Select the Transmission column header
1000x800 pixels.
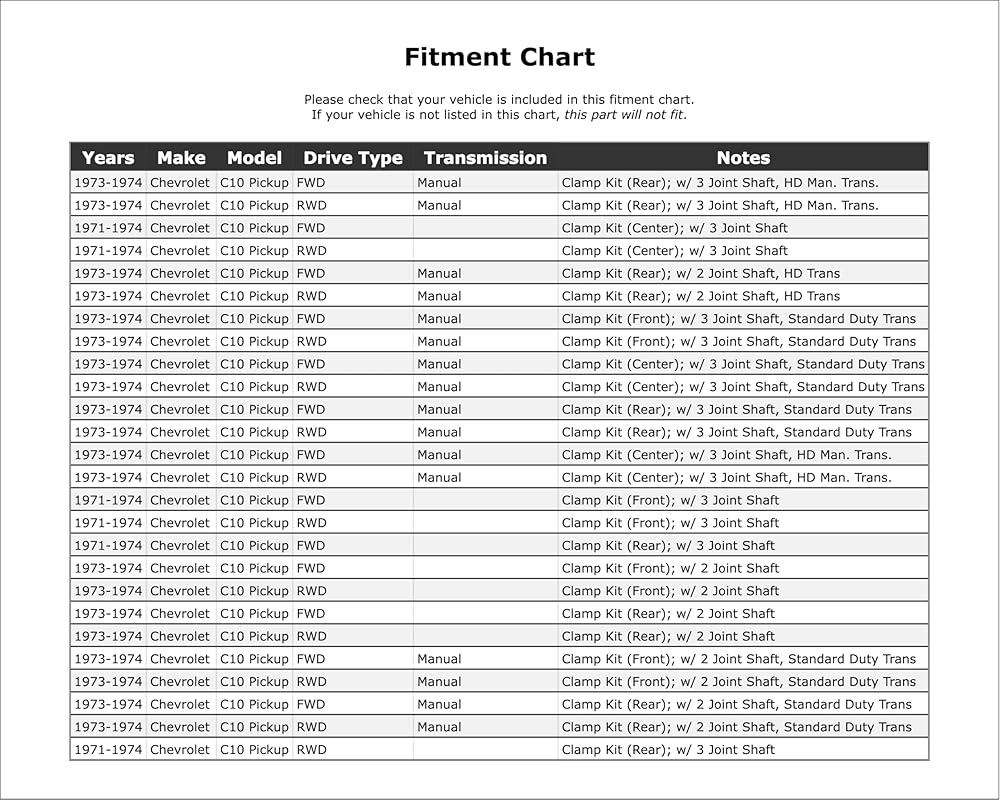(x=485, y=158)
